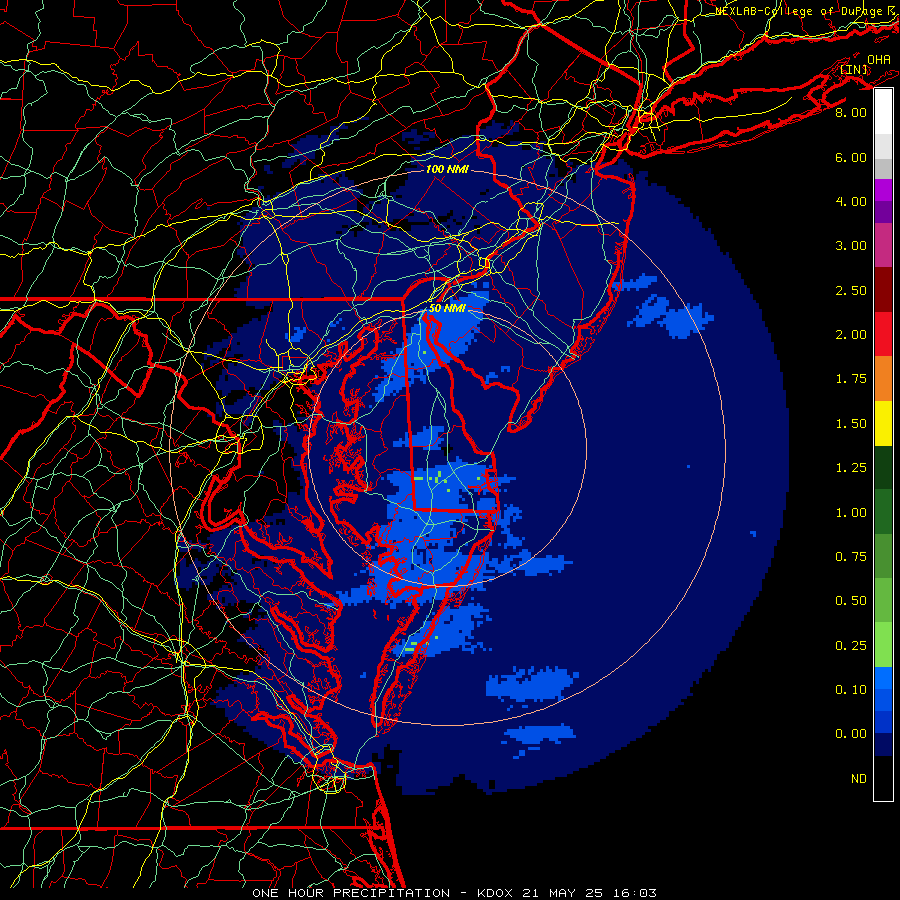Click the 8.00 legend value
Viewport: 900px width, 900px height.
click(851, 112)
